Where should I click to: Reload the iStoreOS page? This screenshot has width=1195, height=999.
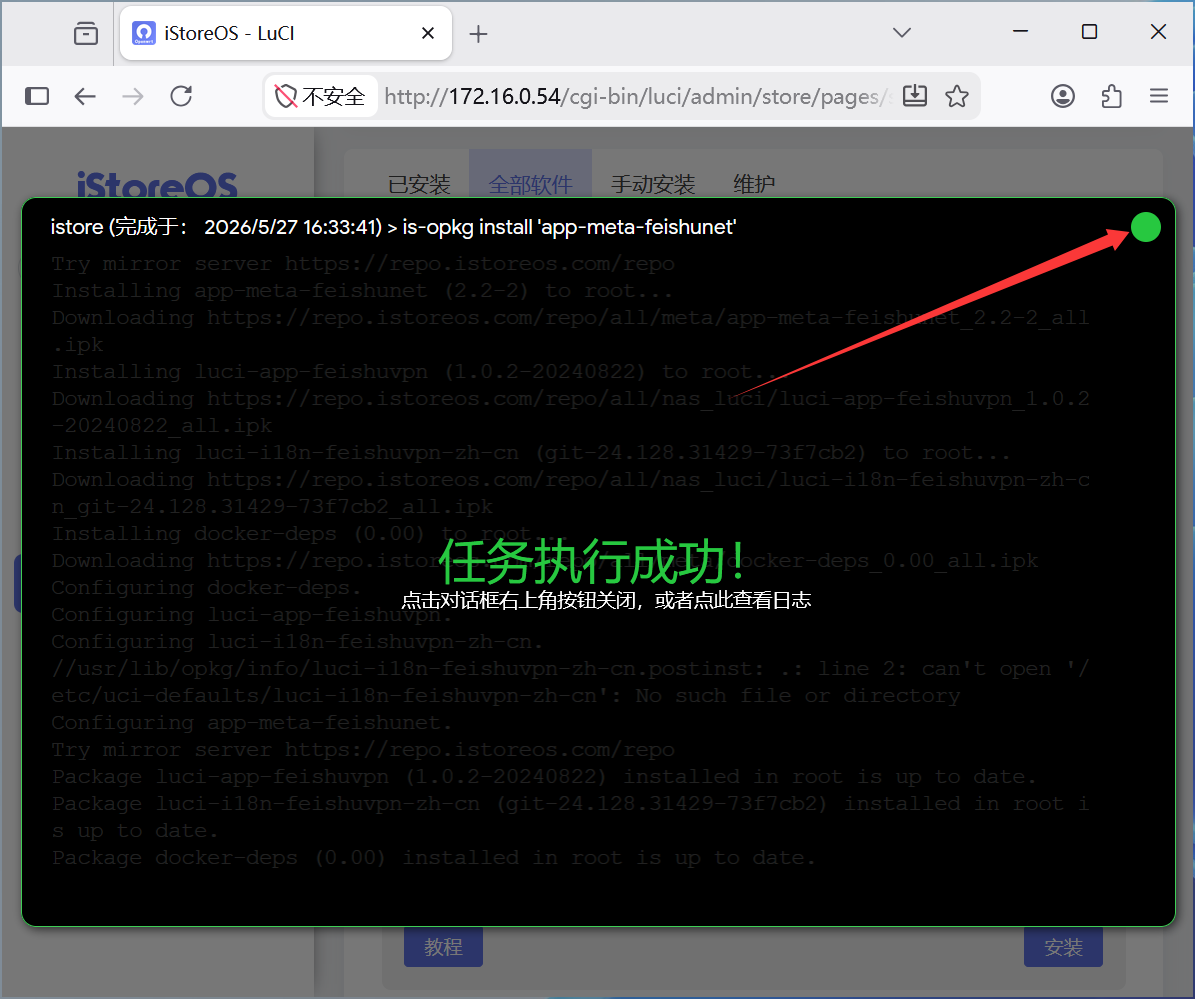pos(181,96)
